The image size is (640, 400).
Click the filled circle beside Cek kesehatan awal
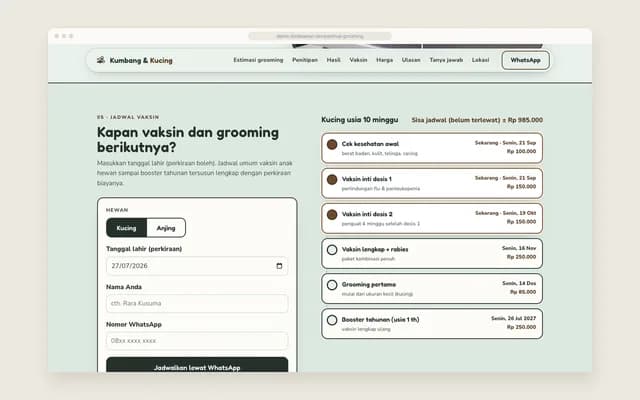click(x=332, y=144)
